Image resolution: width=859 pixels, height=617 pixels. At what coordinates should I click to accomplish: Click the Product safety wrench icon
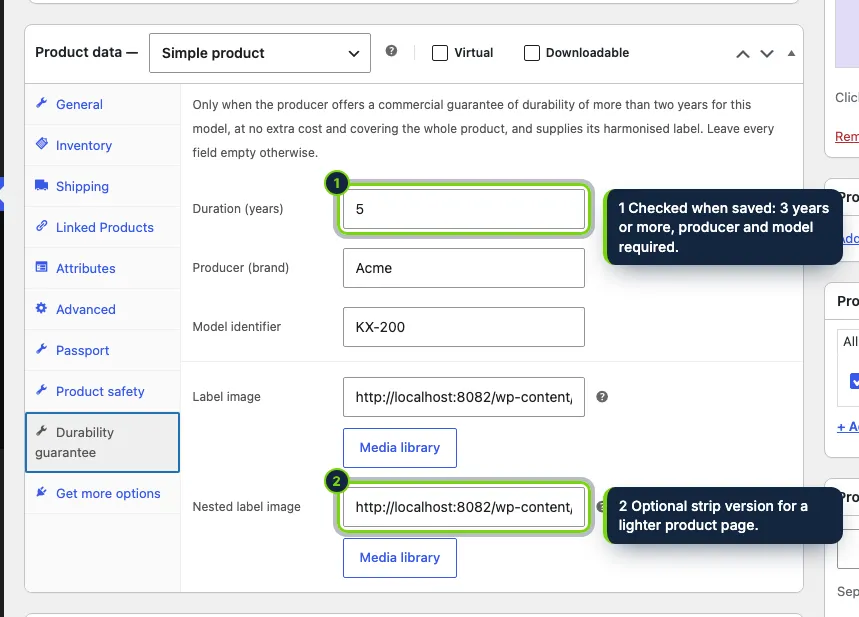(42, 390)
